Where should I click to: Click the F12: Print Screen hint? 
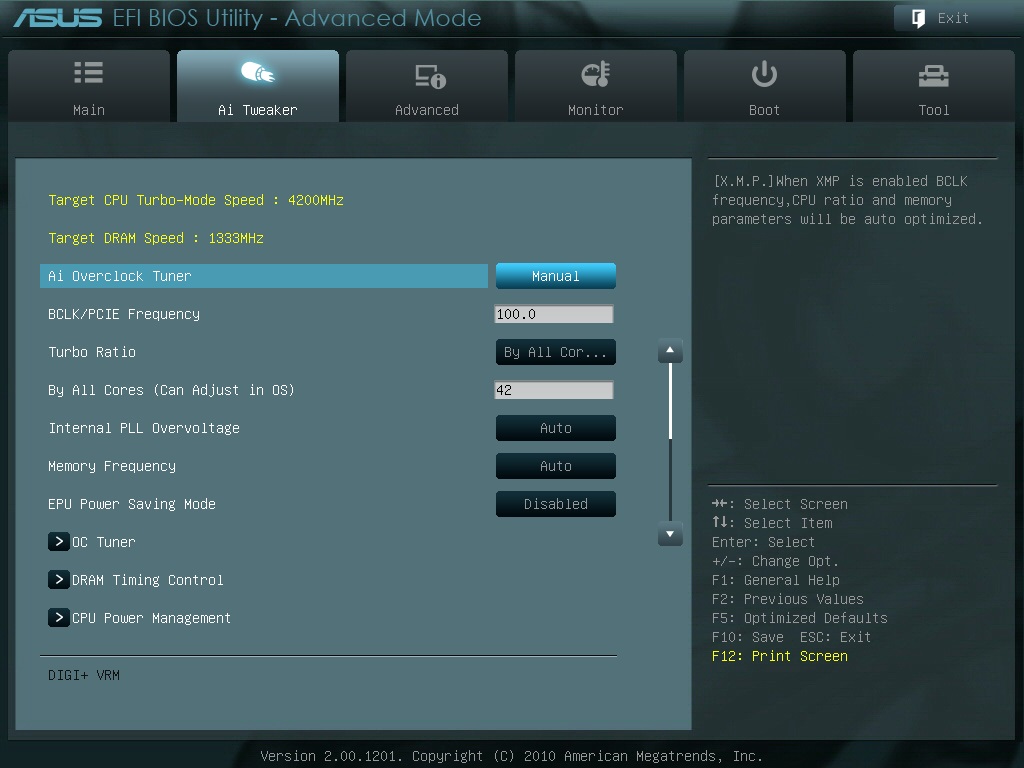(780, 656)
